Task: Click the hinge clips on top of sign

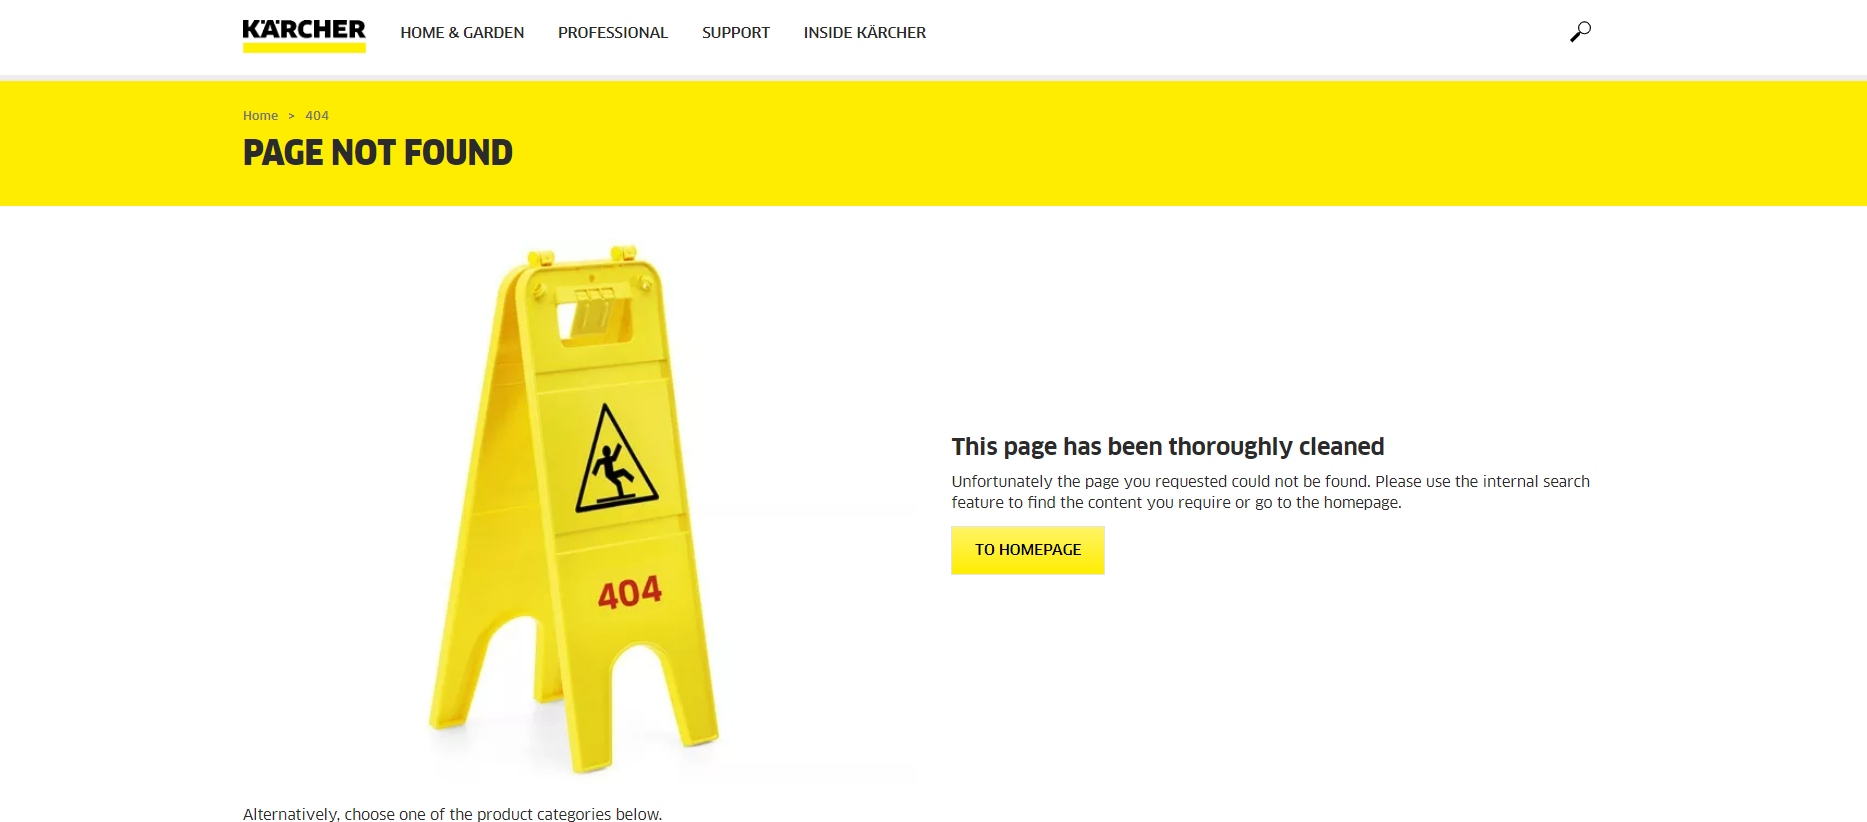Action: 582,254
